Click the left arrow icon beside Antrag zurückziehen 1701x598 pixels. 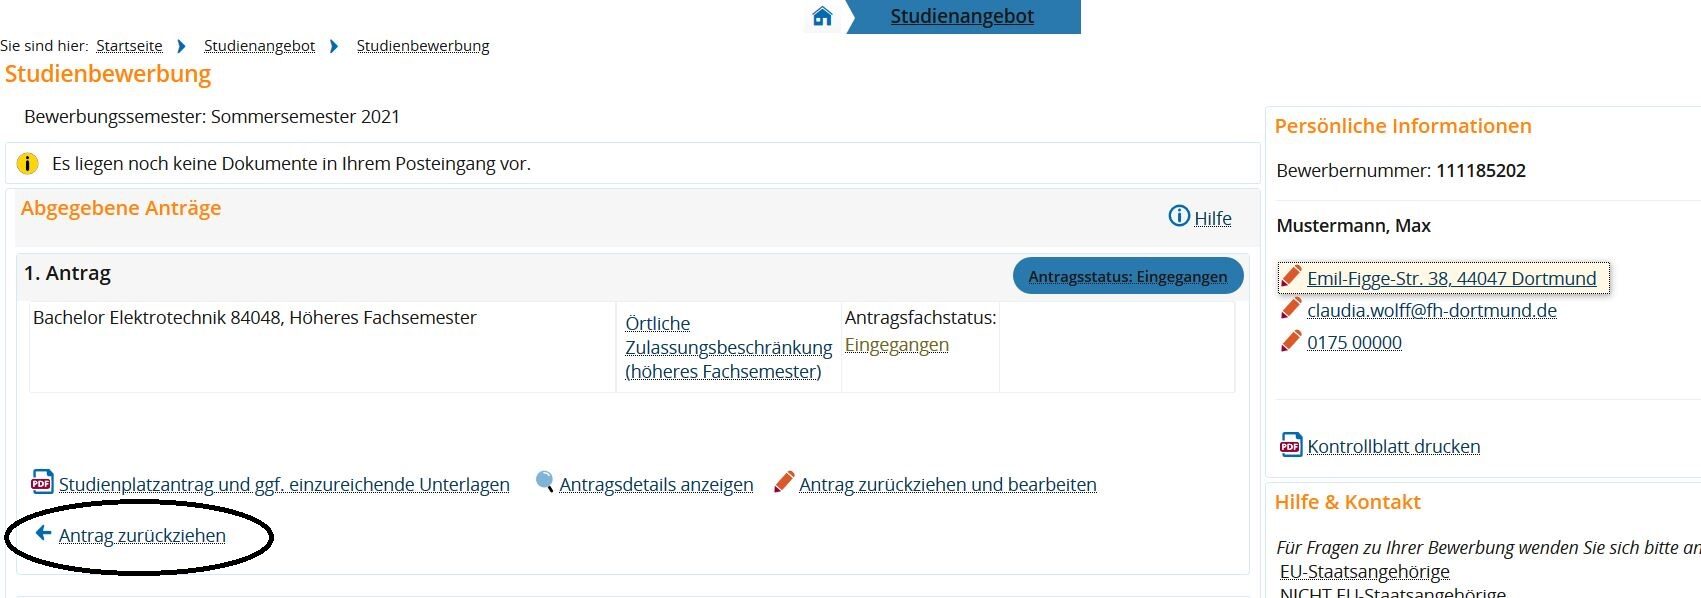43,534
